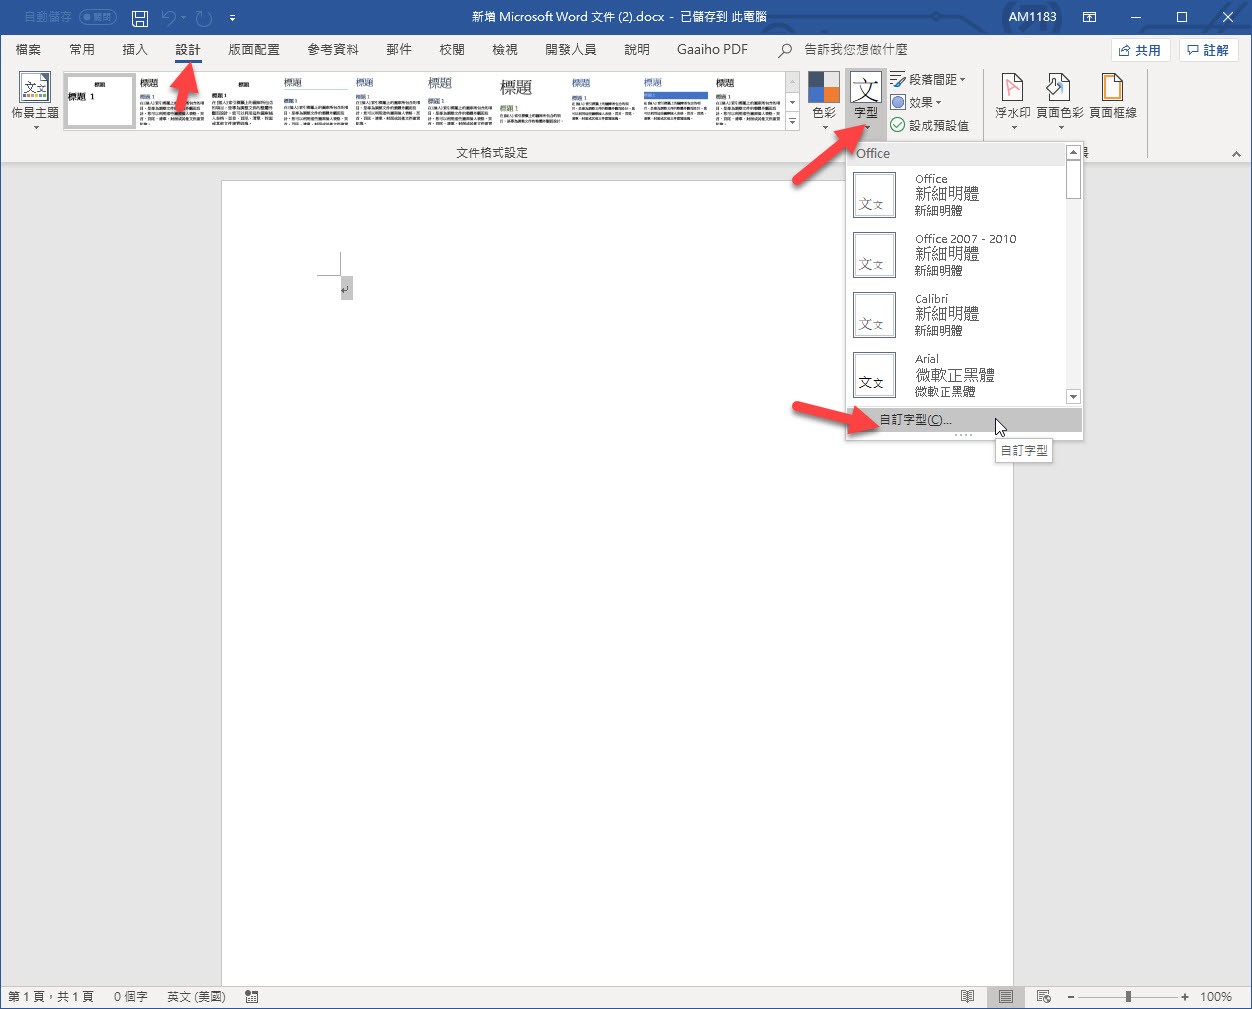Click the page count 第 1 頁，共 1 頁
Screen dimensions: 1252x1009
point(51,997)
